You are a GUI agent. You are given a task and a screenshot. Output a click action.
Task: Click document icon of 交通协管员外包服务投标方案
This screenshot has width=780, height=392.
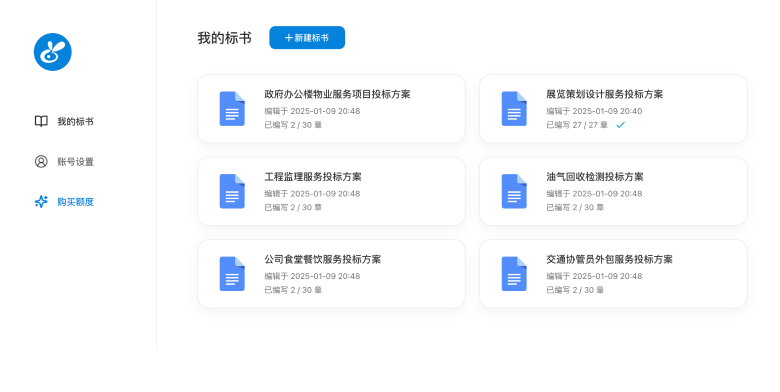point(514,274)
